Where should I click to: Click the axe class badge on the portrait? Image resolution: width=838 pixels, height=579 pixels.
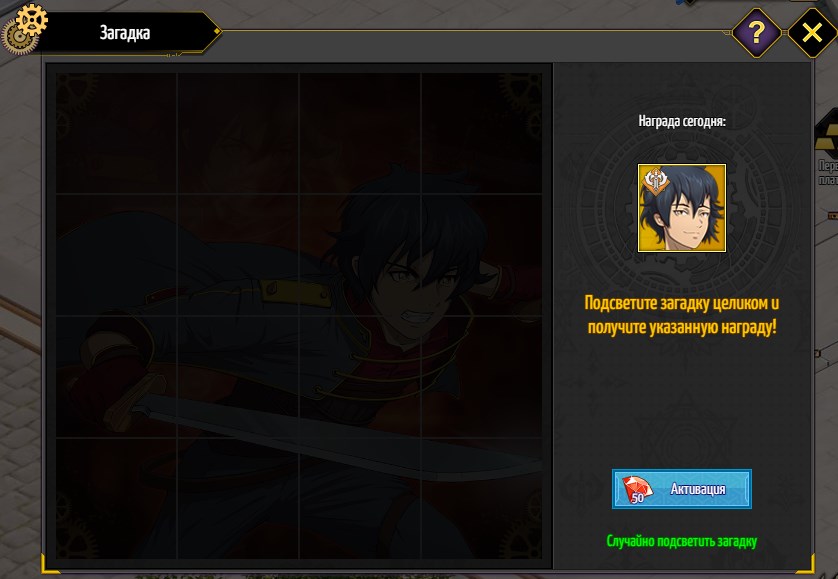(655, 181)
